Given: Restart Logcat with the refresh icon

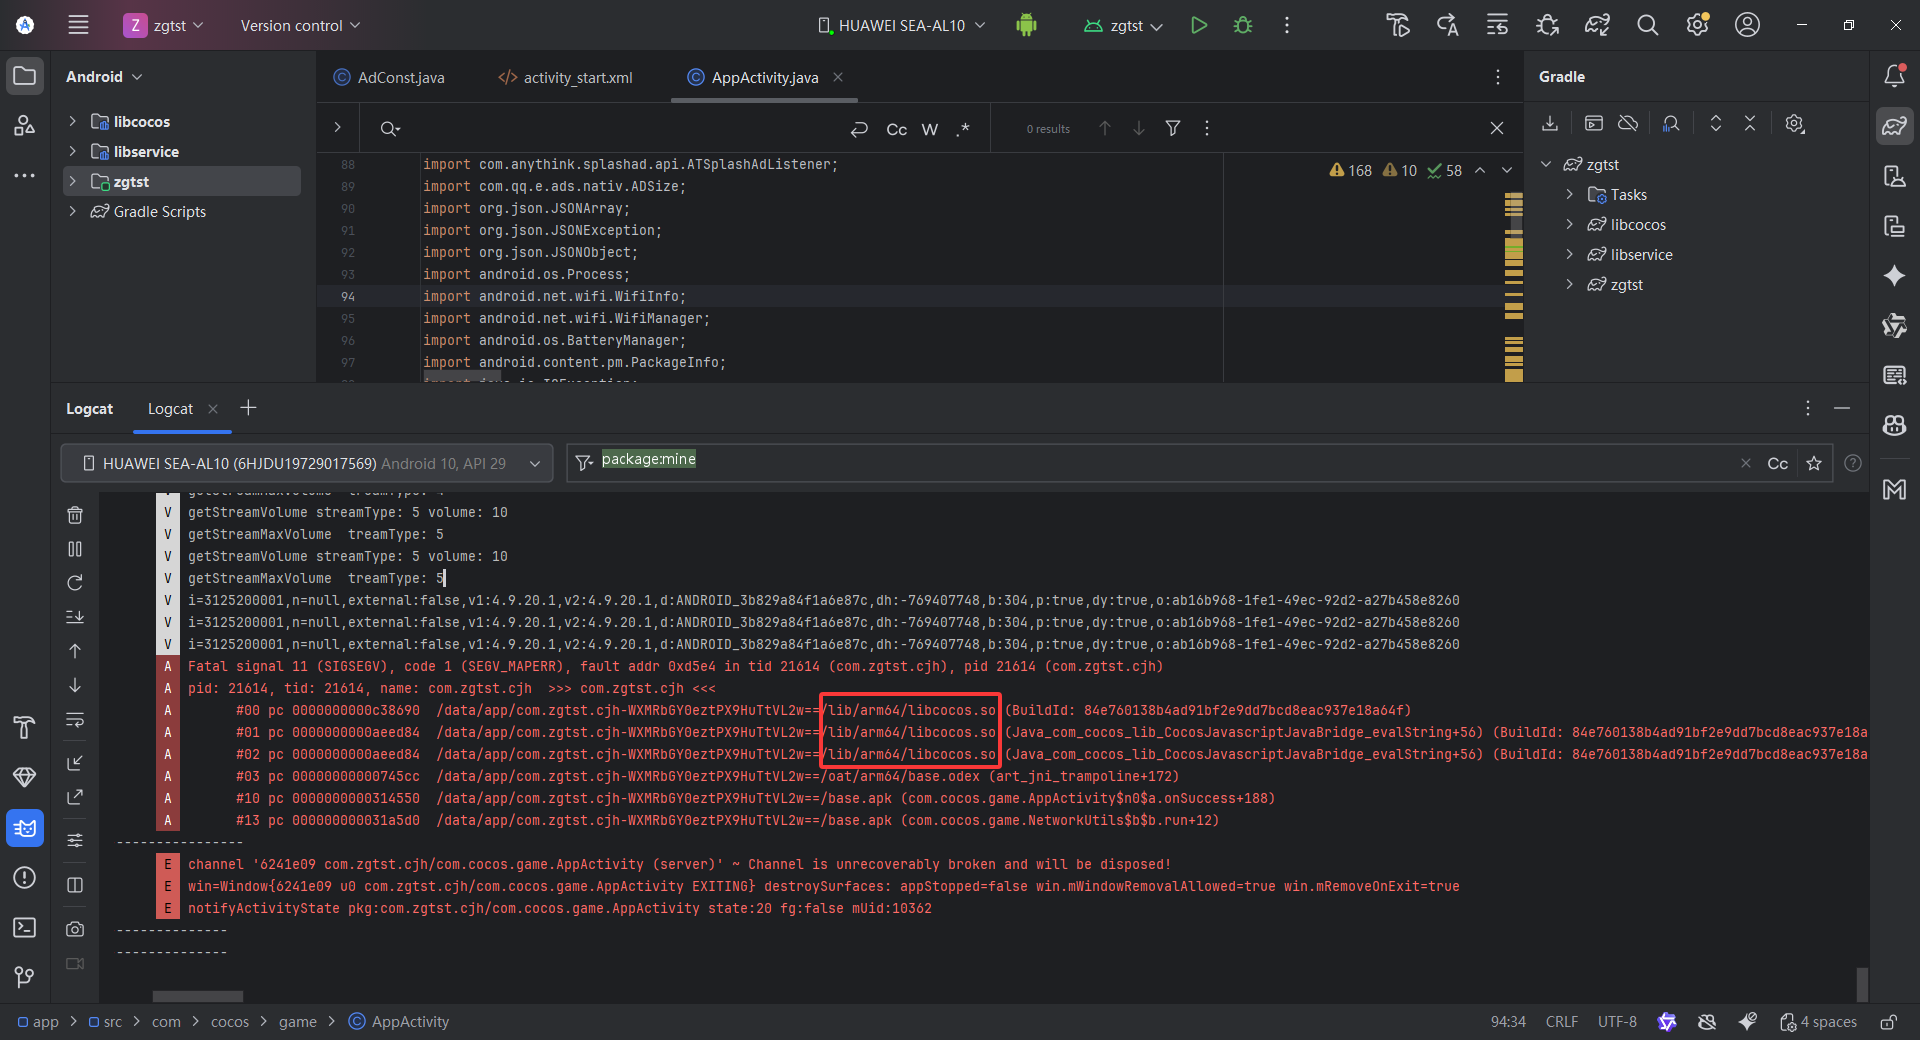Looking at the screenshot, I should 75,583.
